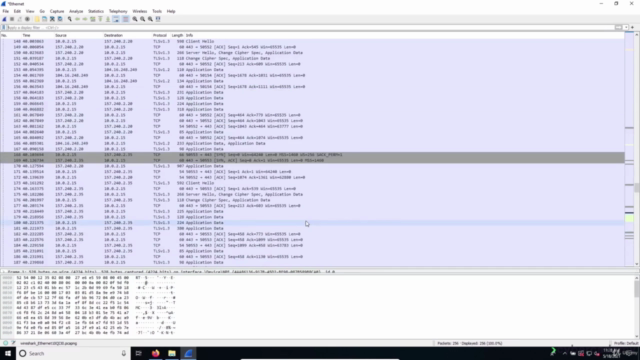Viewport: 640px width, 360px height.
Task: Save this capture file
Action: (x=44, y=19)
